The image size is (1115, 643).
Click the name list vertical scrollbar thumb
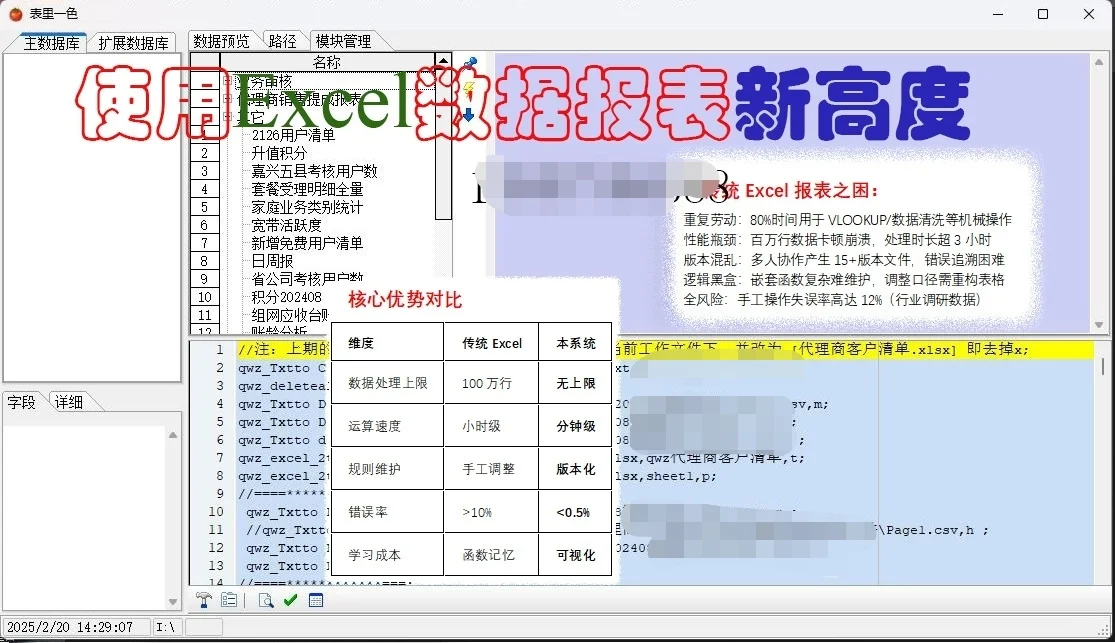click(x=443, y=144)
